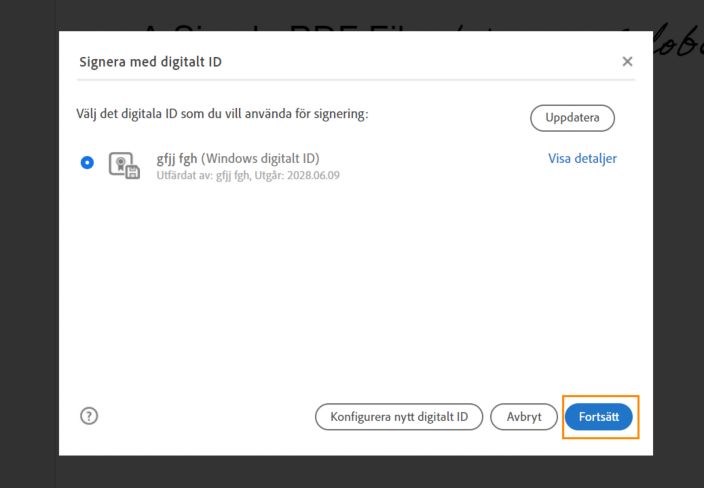Click the certificate icon beside gfjj fgh
This screenshot has height=488, width=704.
pos(124,166)
